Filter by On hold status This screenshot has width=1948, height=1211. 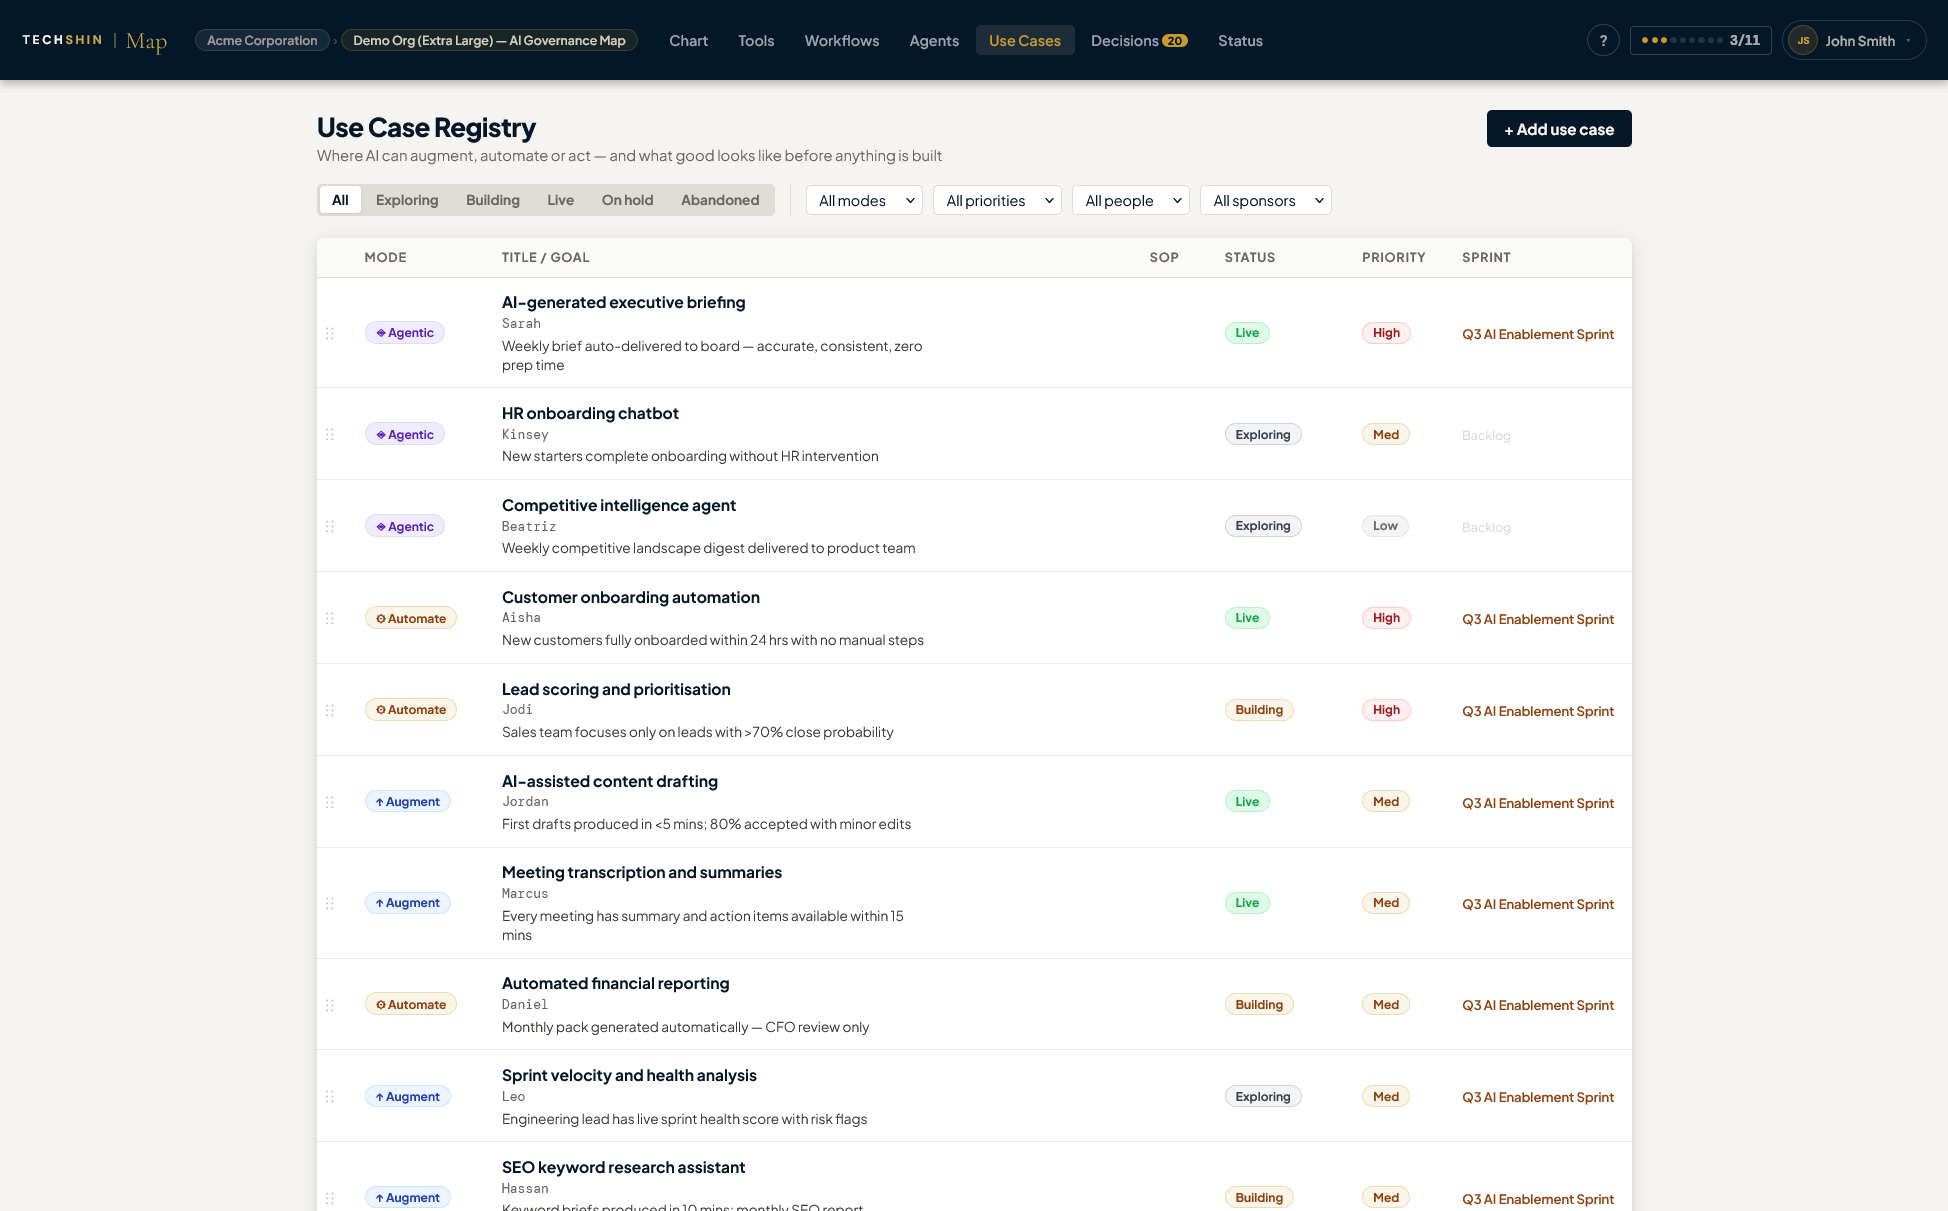628,200
